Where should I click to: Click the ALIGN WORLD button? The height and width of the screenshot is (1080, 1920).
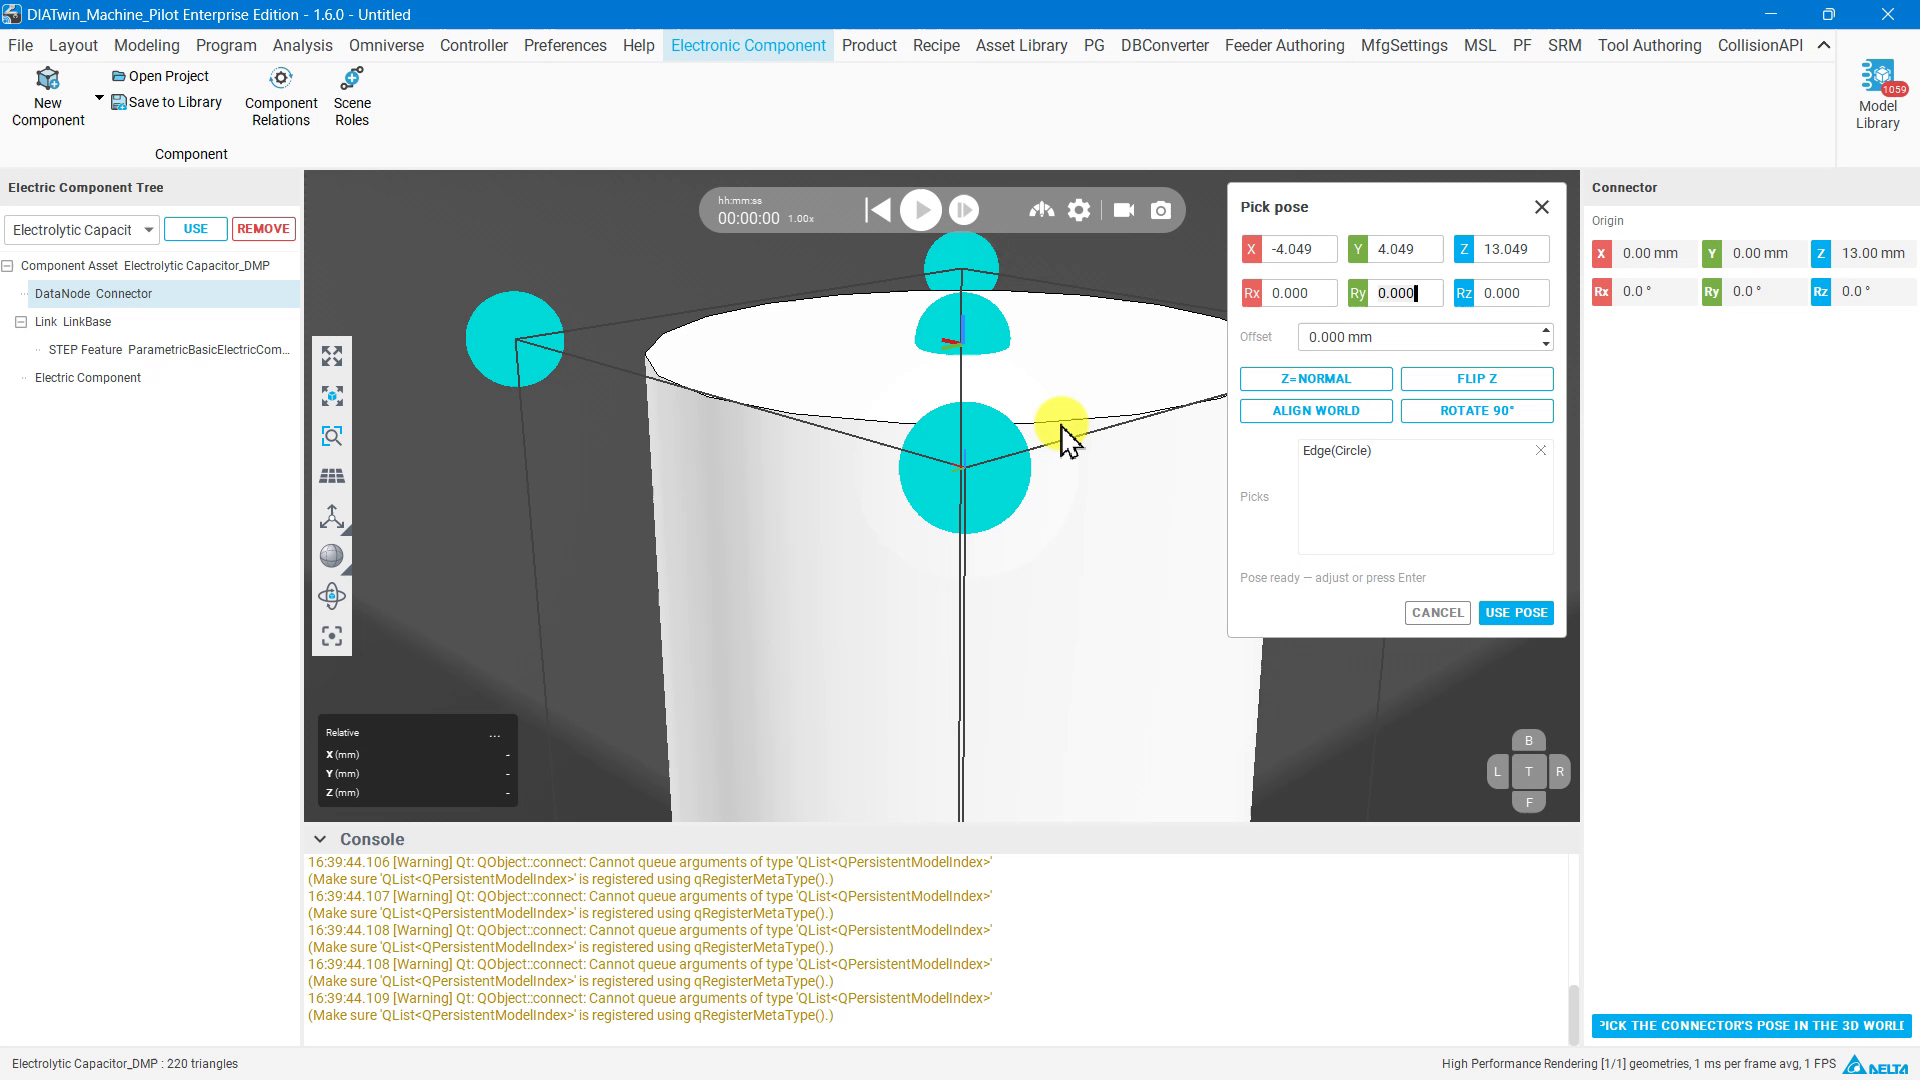point(1316,411)
